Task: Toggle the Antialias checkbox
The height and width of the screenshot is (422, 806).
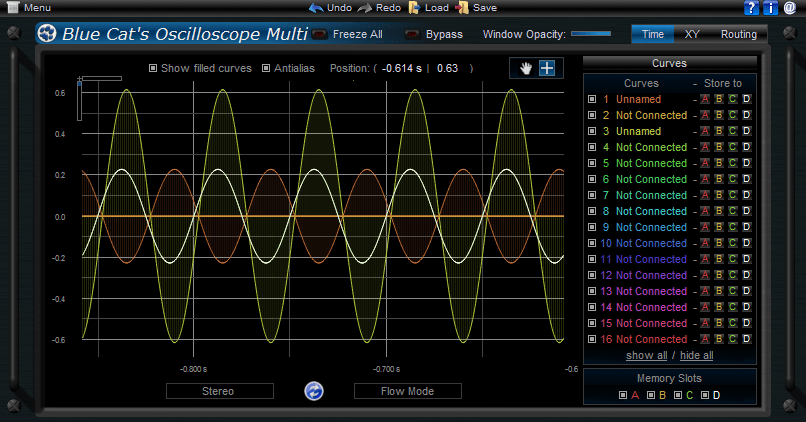Action: [266, 69]
